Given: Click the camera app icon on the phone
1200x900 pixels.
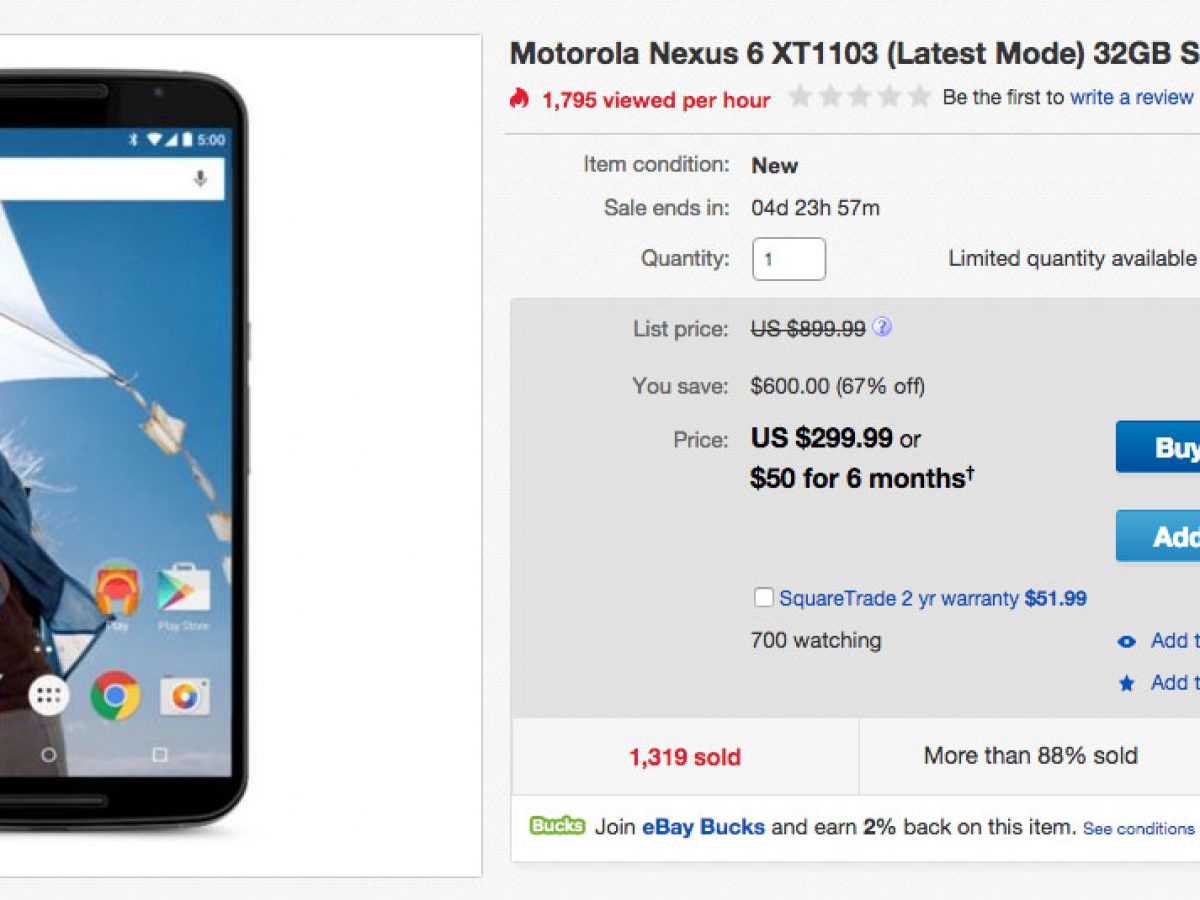Looking at the screenshot, I should pos(184,696).
